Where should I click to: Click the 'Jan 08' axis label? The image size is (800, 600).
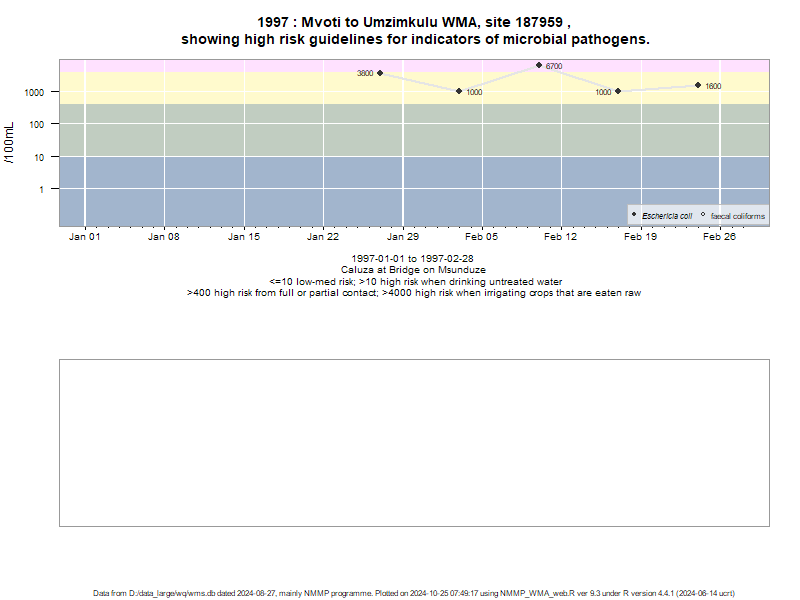tap(164, 237)
